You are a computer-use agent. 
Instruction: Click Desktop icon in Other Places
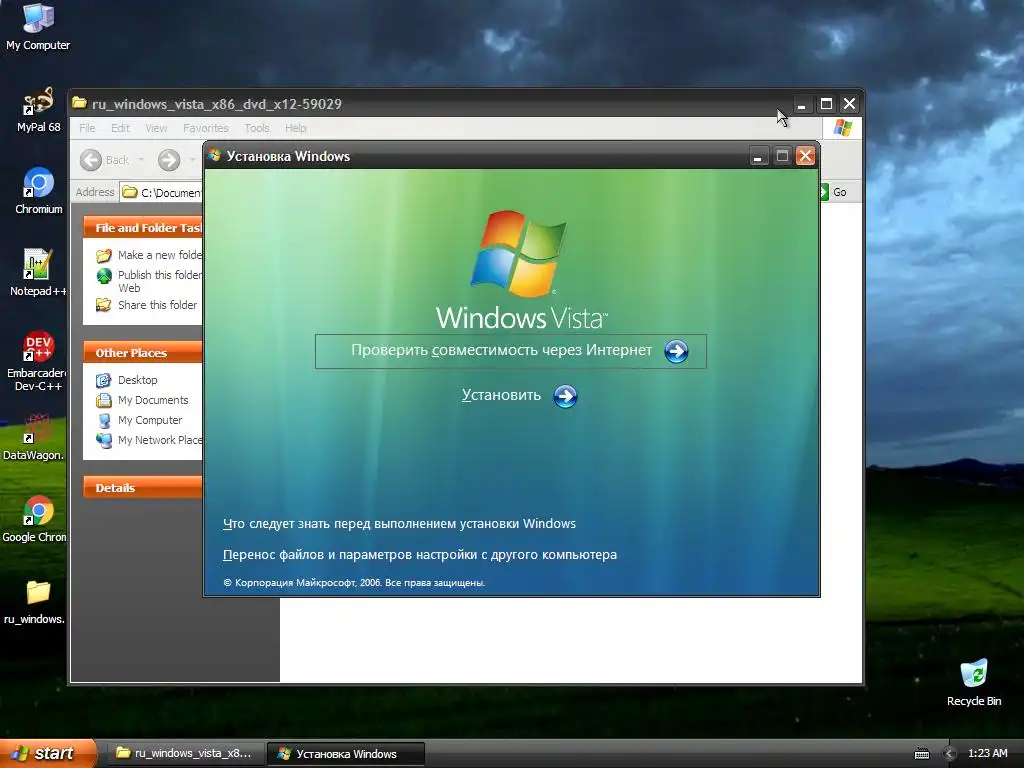coord(104,380)
